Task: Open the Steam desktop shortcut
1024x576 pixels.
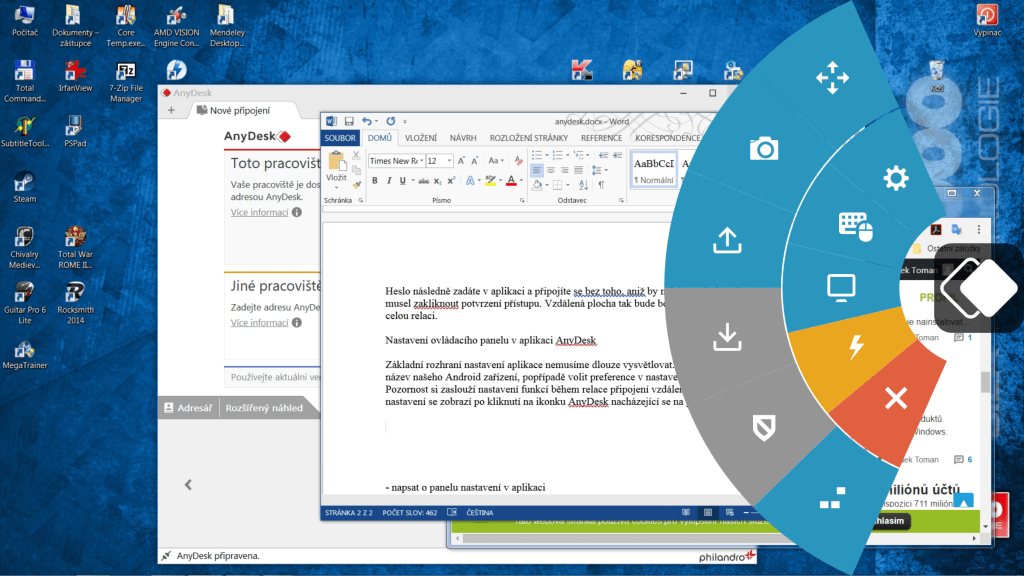Action: point(25,187)
